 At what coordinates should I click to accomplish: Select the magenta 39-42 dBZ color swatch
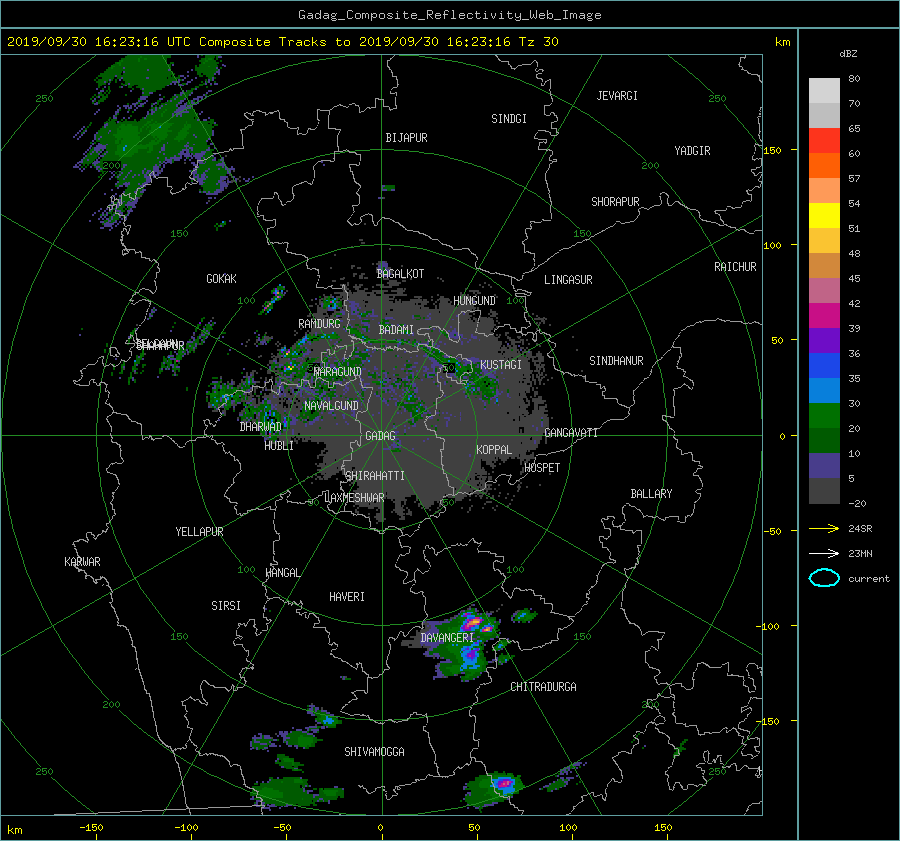pyautogui.click(x=824, y=316)
